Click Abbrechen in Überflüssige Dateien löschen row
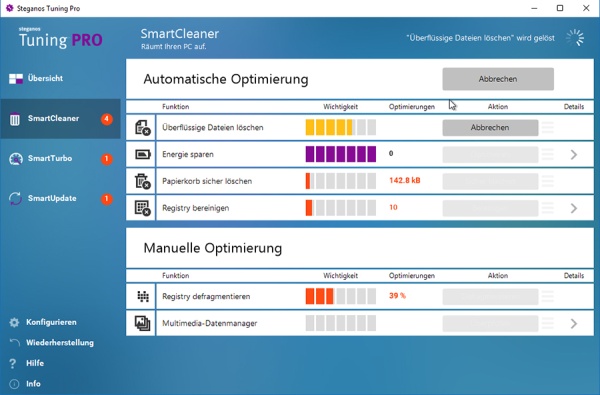 pos(490,127)
